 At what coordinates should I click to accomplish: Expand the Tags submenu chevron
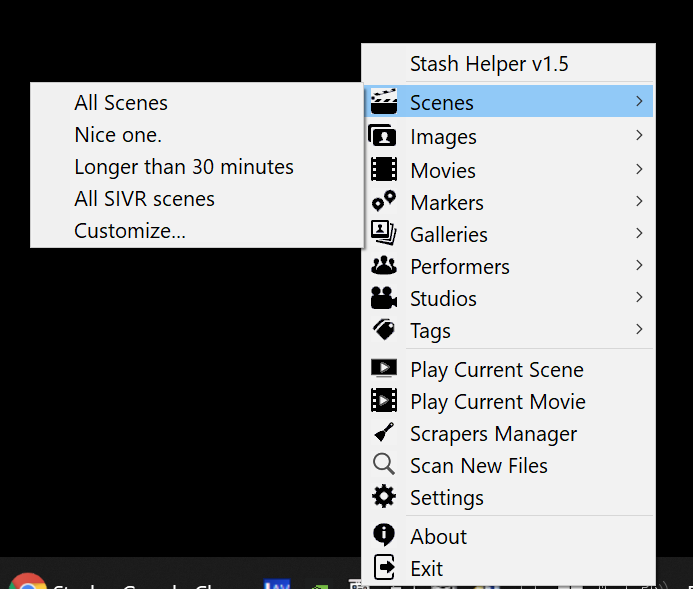(639, 329)
